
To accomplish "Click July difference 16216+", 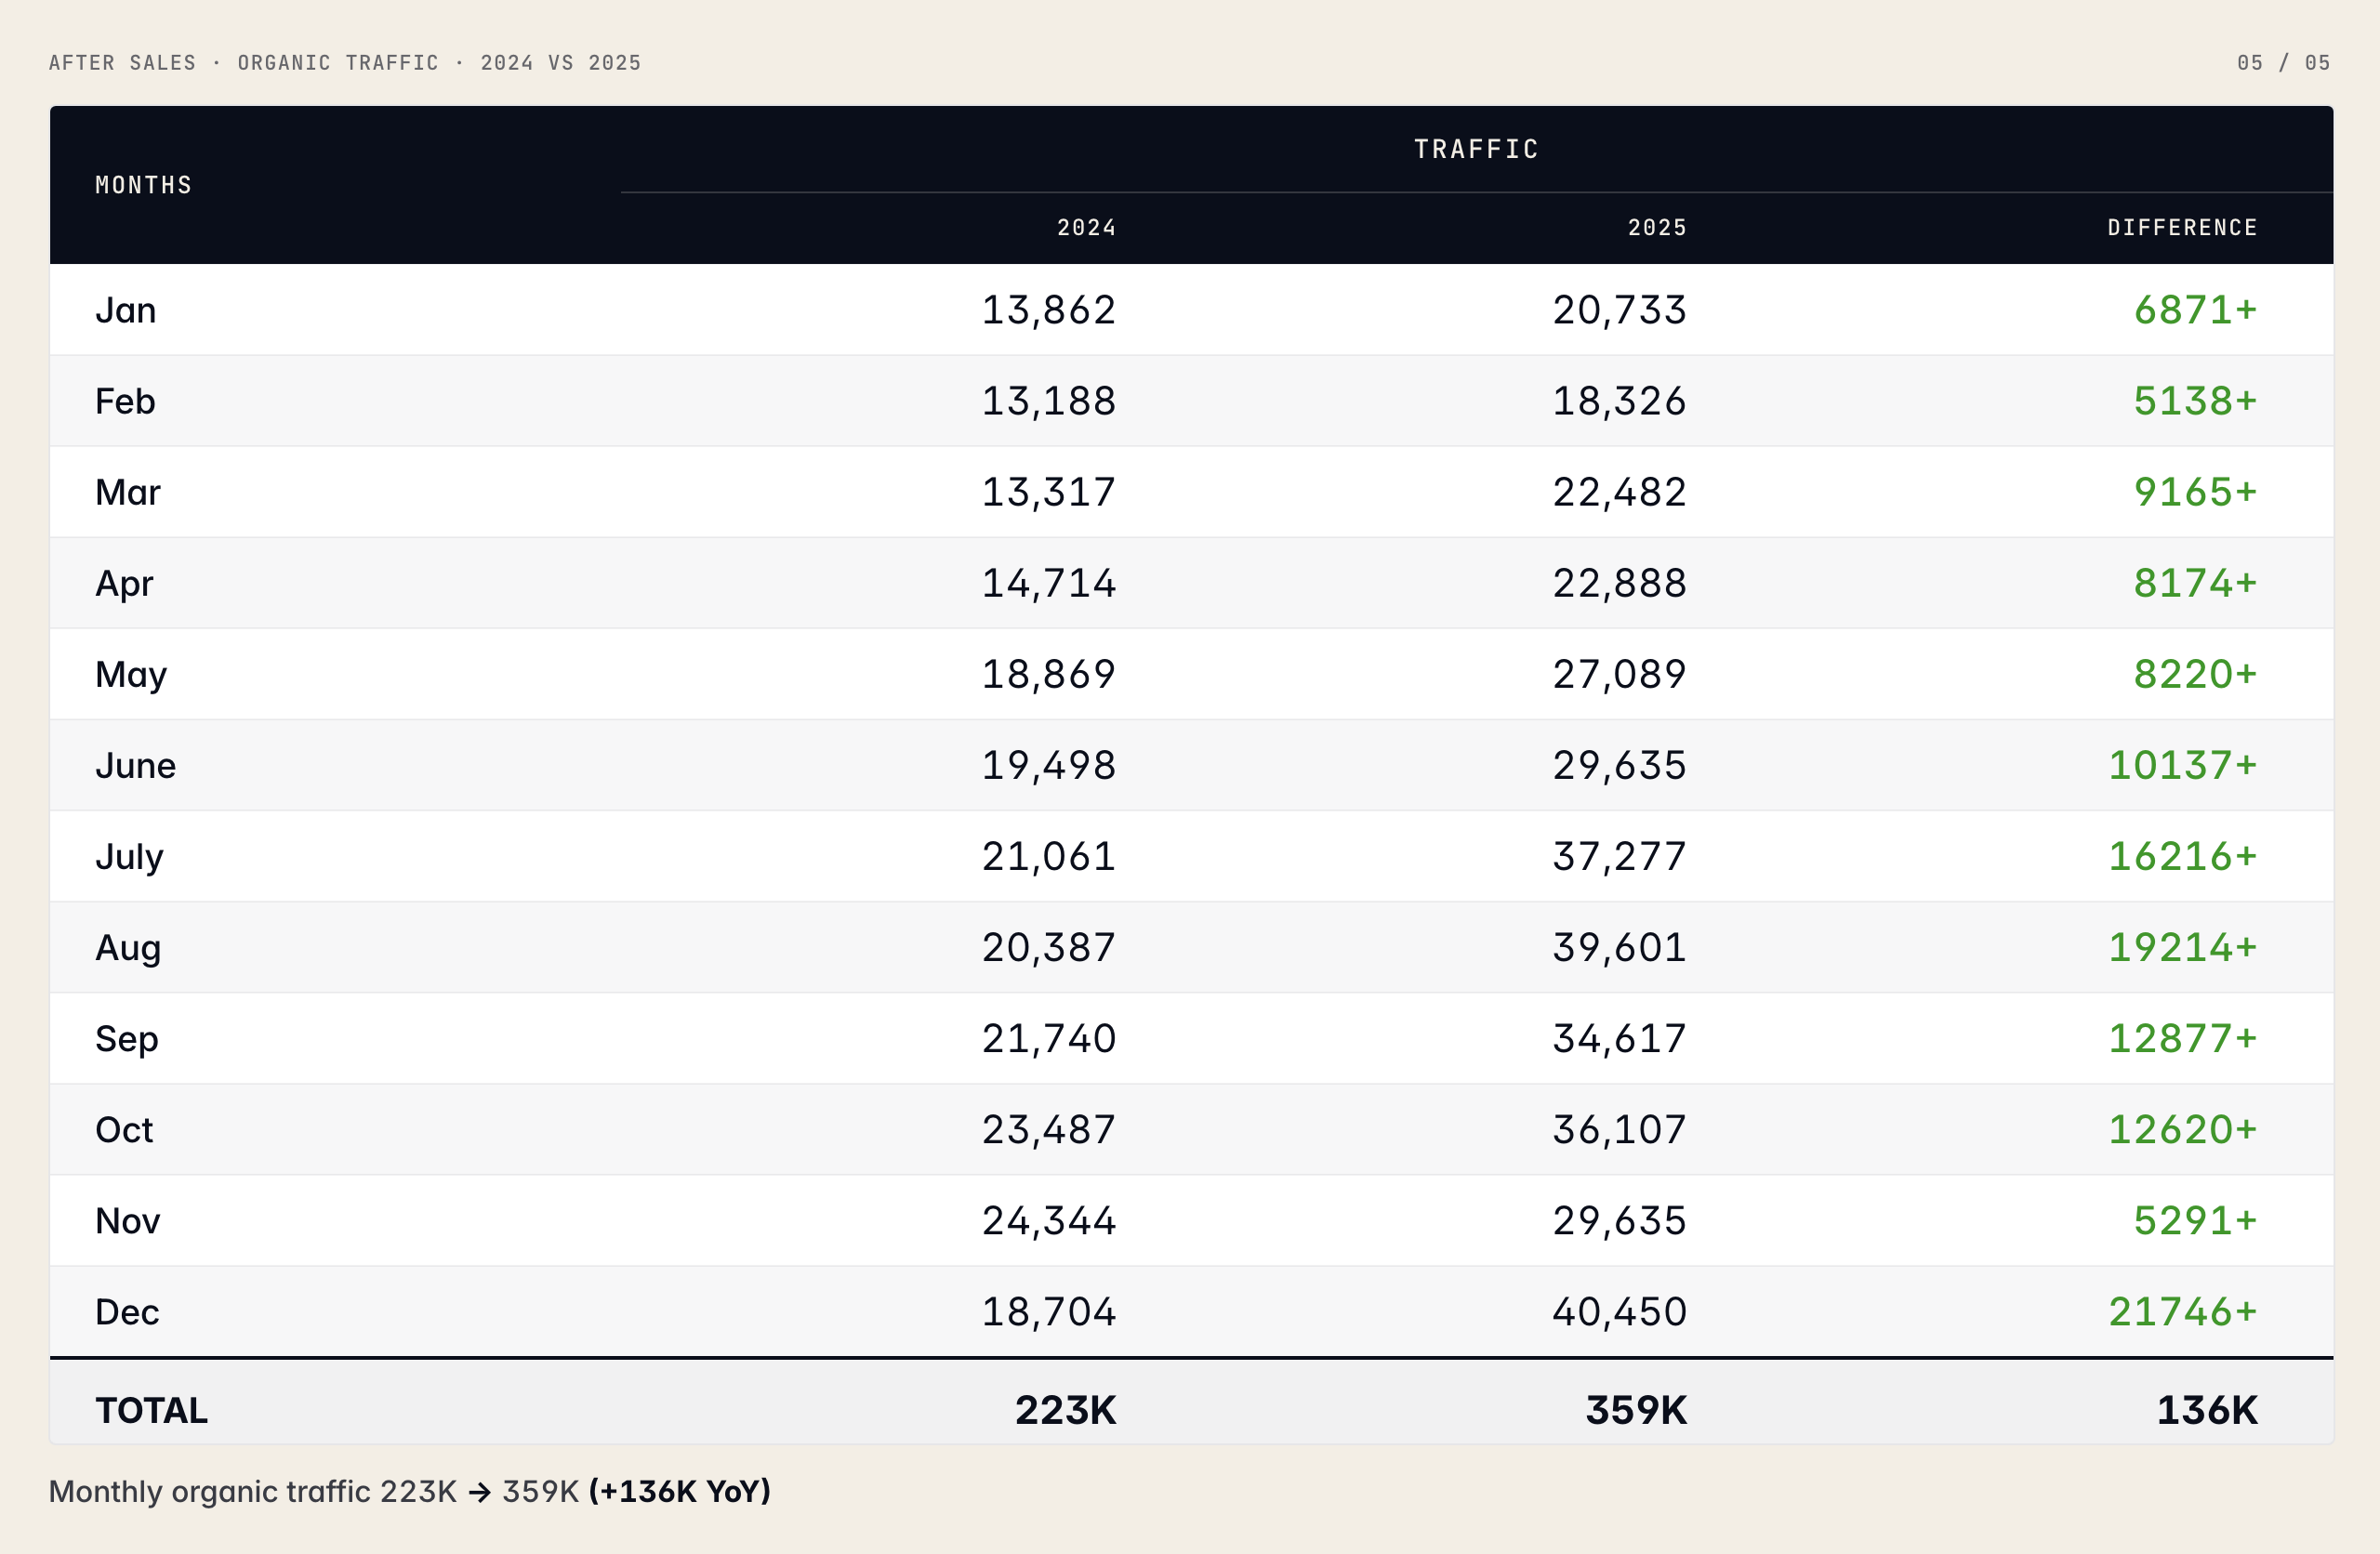I will [x=2182, y=856].
